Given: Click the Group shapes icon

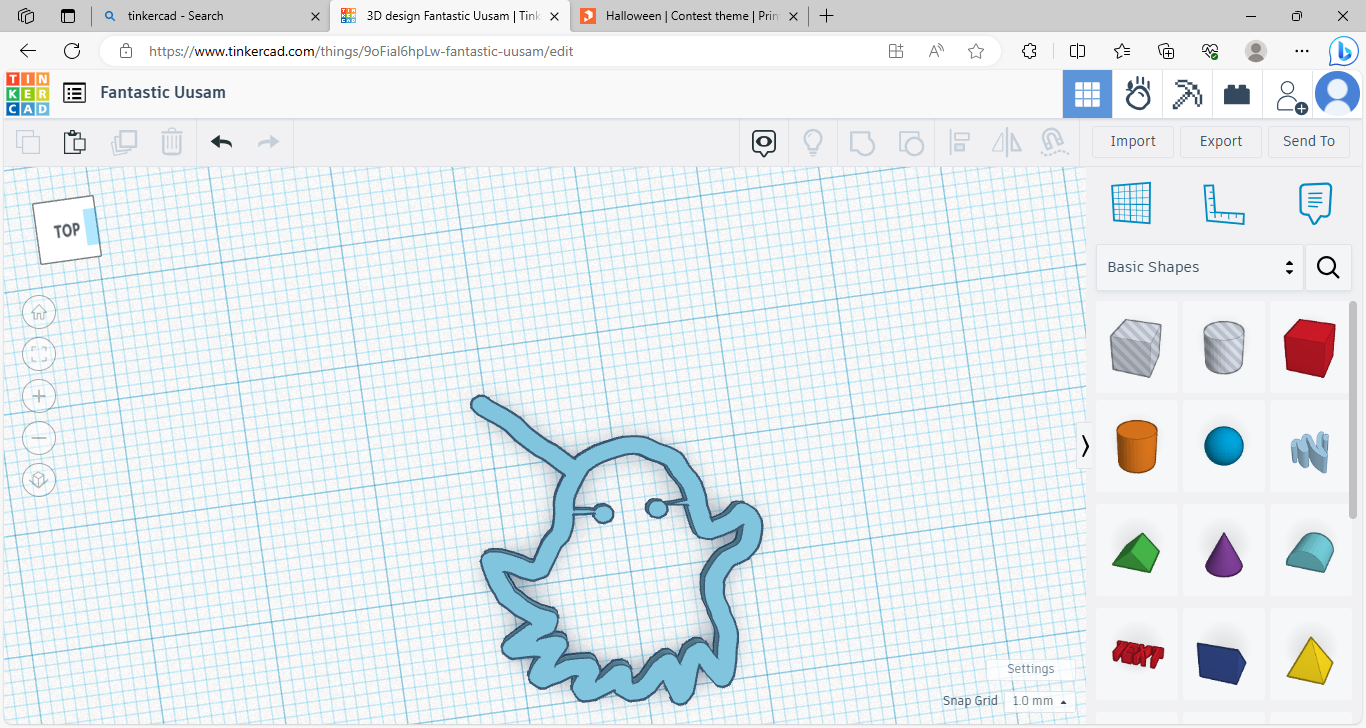Looking at the screenshot, I should click(862, 143).
